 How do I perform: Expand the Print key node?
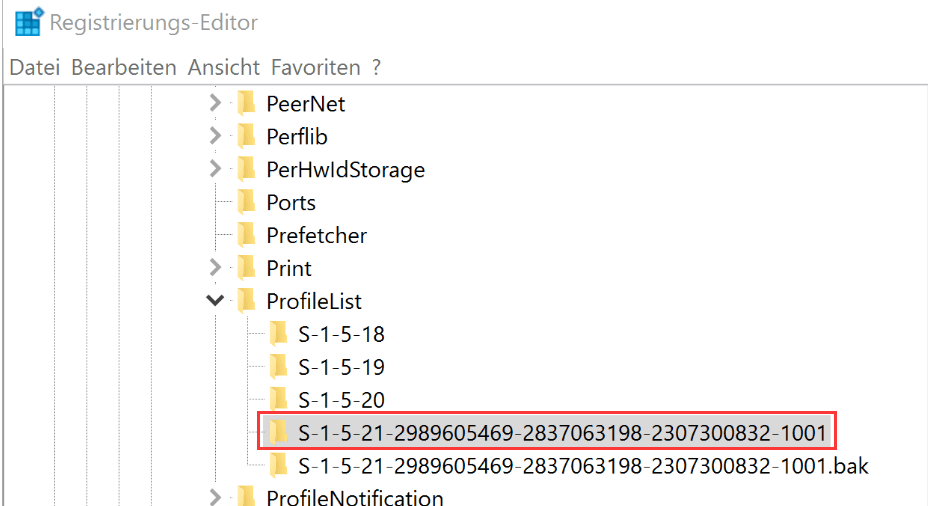(x=214, y=268)
